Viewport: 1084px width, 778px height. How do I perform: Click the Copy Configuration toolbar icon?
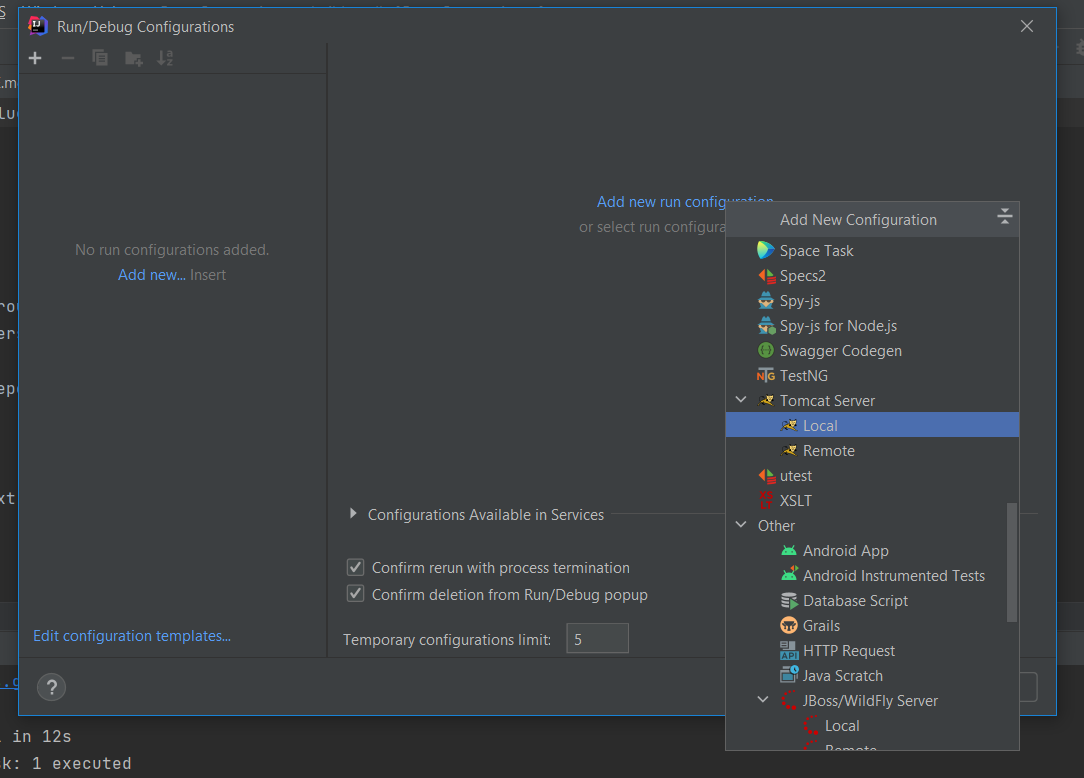click(x=100, y=58)
